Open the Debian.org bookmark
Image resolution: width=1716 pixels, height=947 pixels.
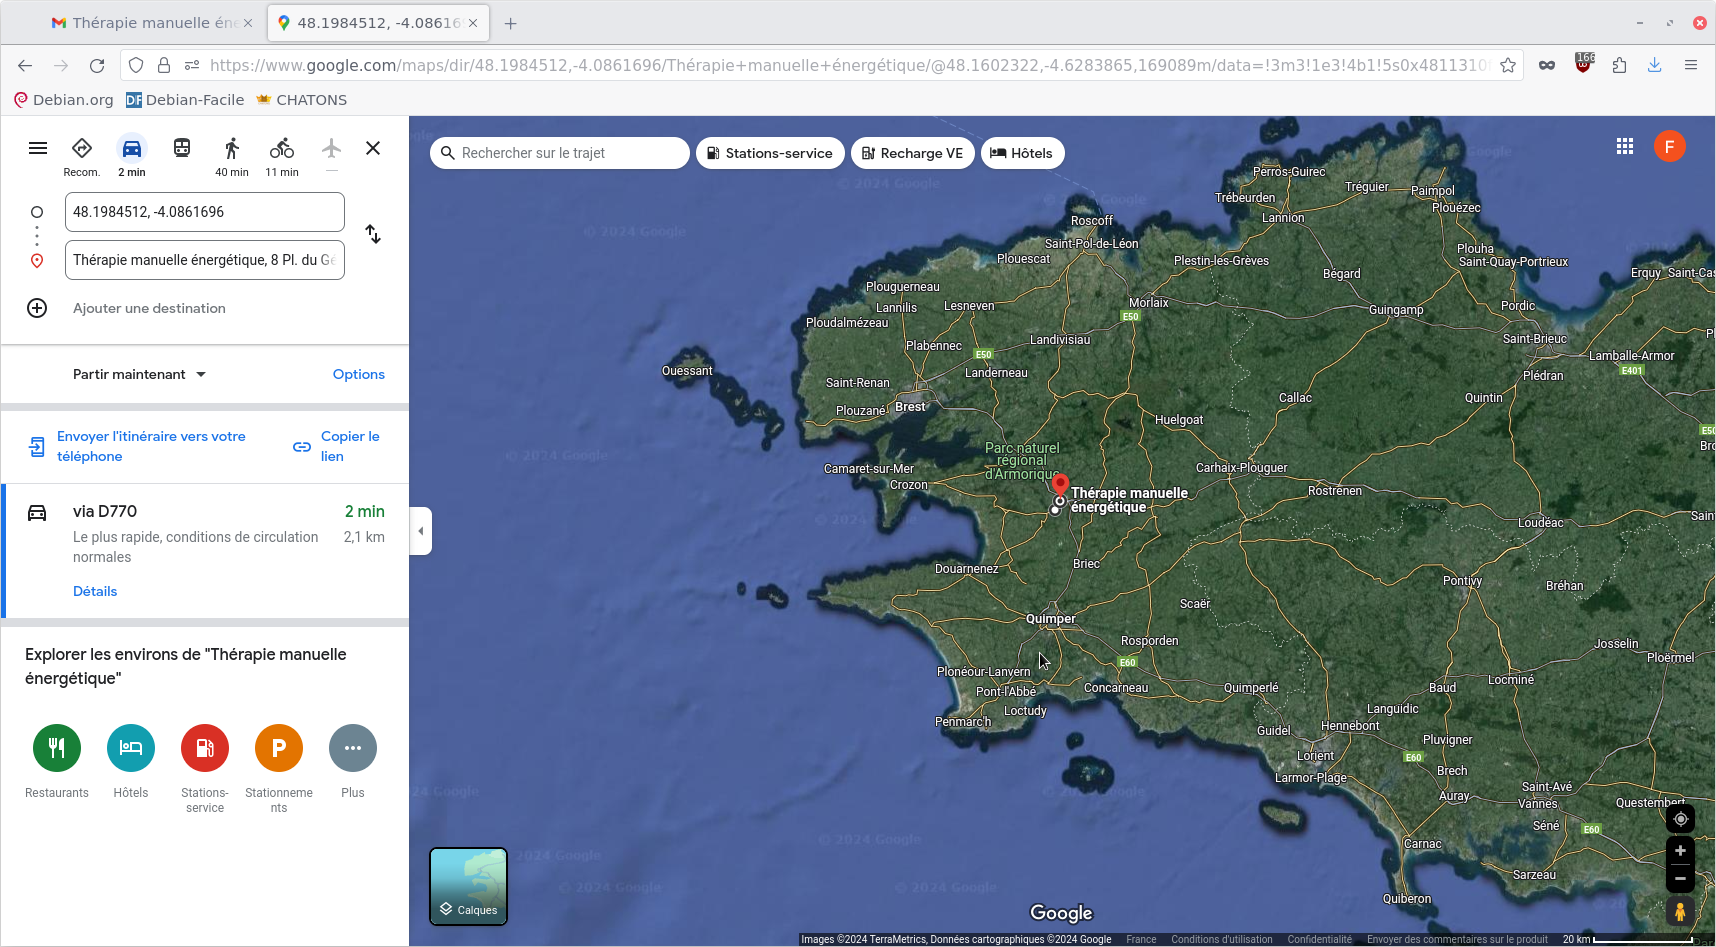[64, 100]
